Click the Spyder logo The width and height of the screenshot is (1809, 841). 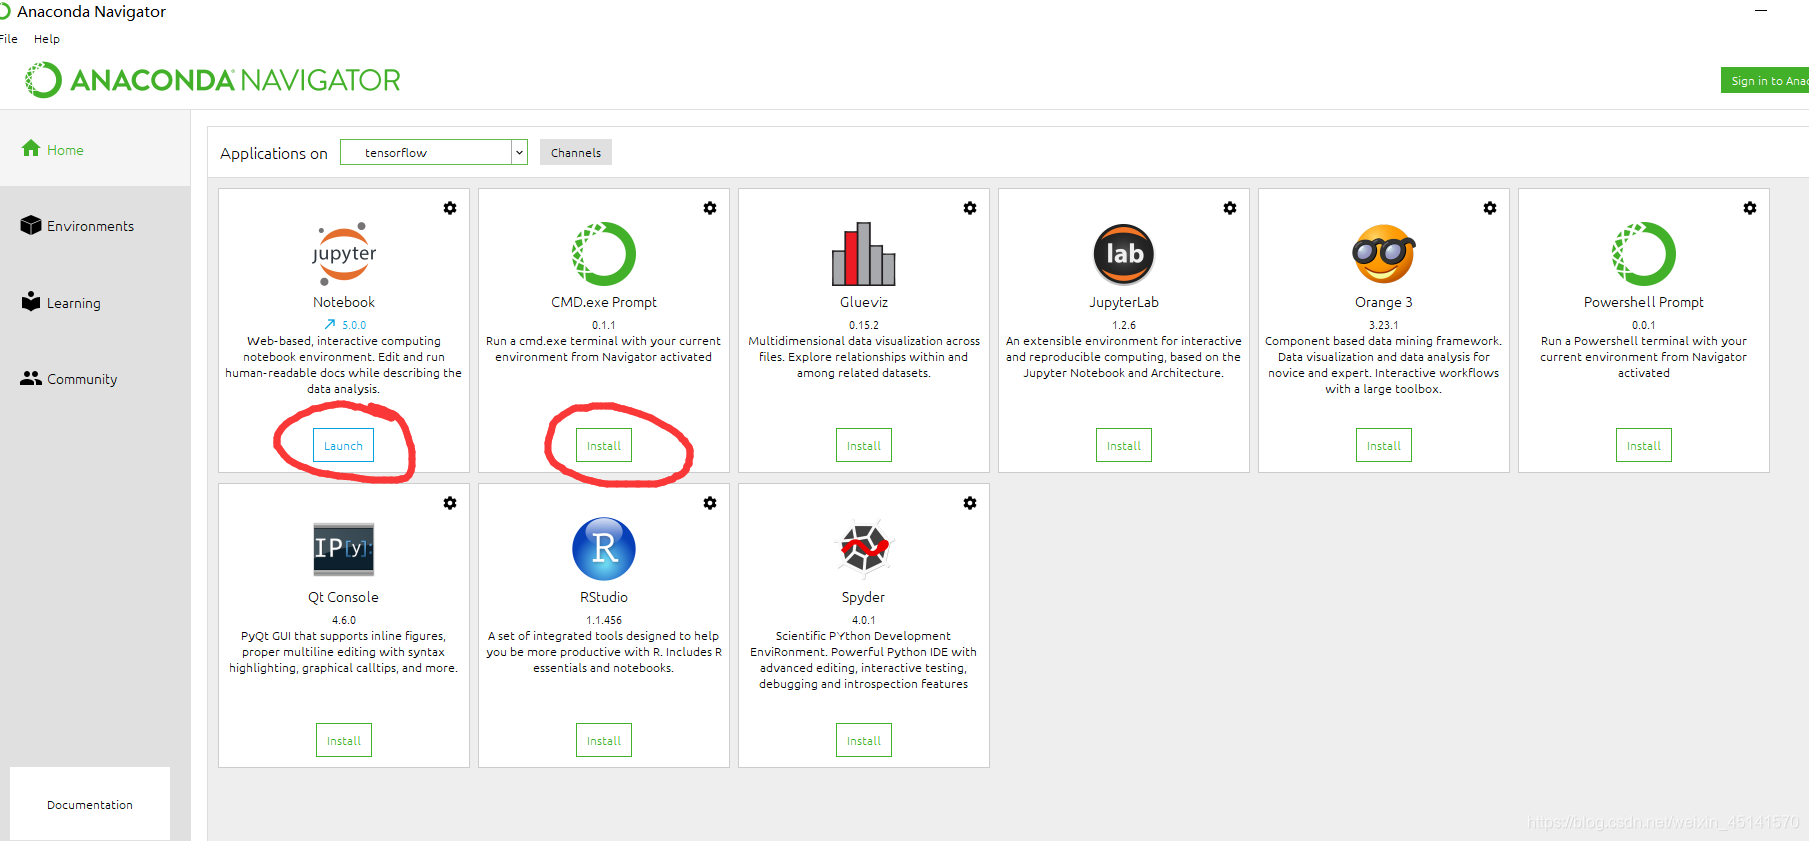pyautogui.click(x=864, y=549)
